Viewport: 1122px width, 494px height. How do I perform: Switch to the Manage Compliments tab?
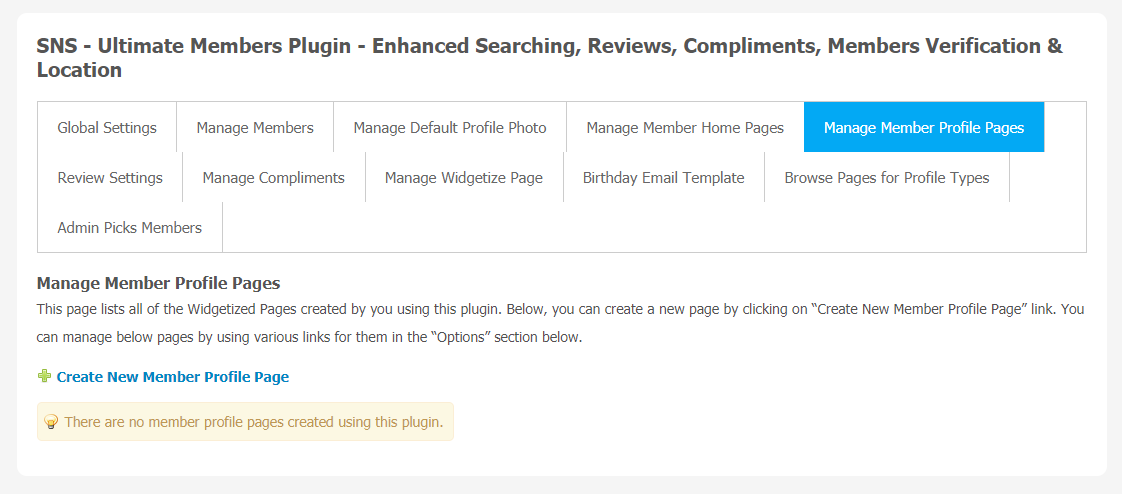[x=274, y=178]
